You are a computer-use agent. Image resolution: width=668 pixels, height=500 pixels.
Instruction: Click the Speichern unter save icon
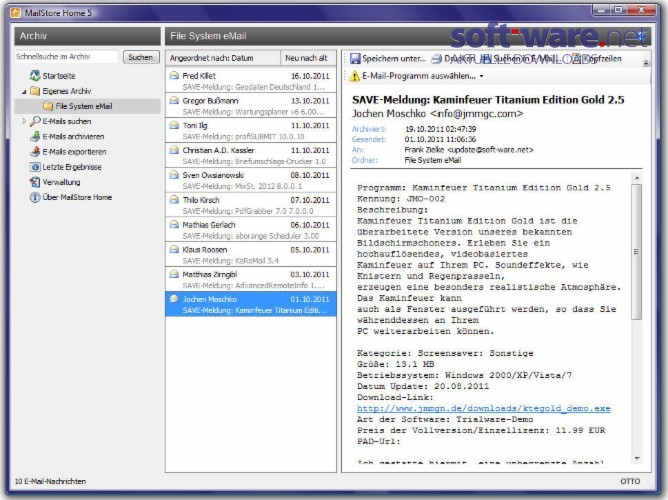point(355,59)
